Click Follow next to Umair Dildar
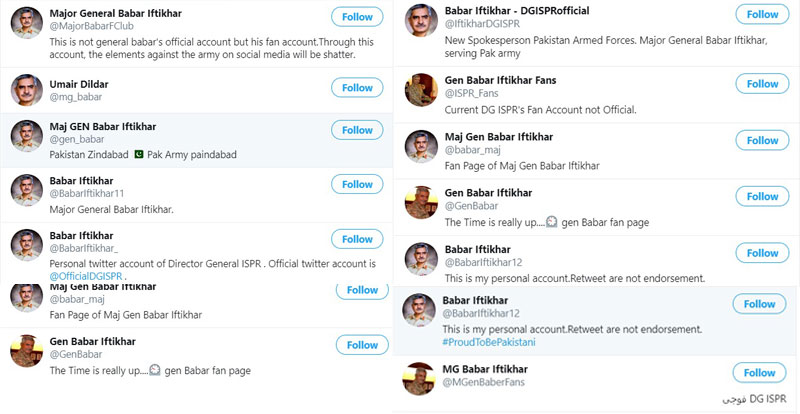Image resolution: width=800 pixels, height=414 pixels. click(357, 88)
